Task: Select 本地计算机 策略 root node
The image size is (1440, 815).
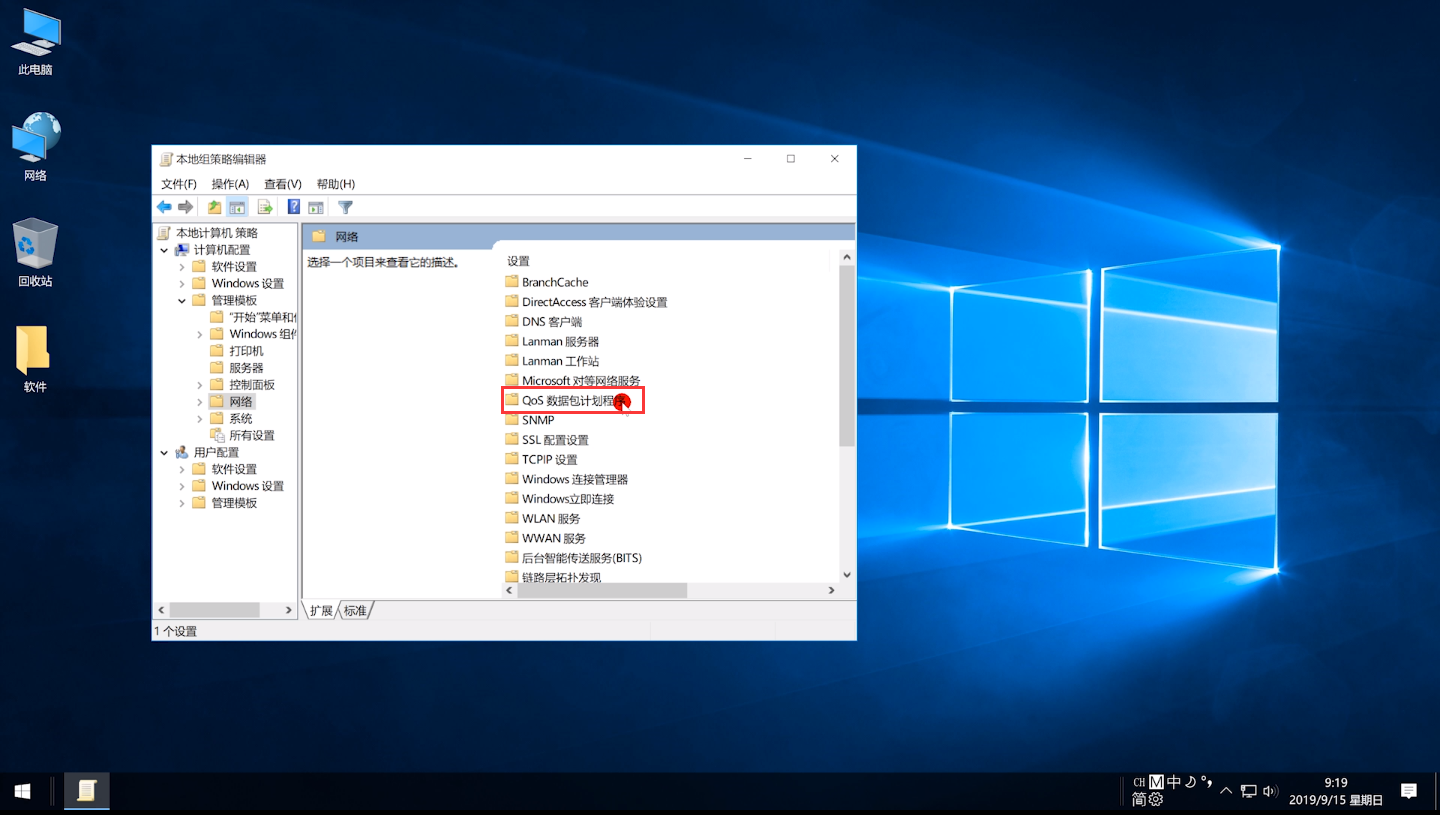Action: pos(207,233)
